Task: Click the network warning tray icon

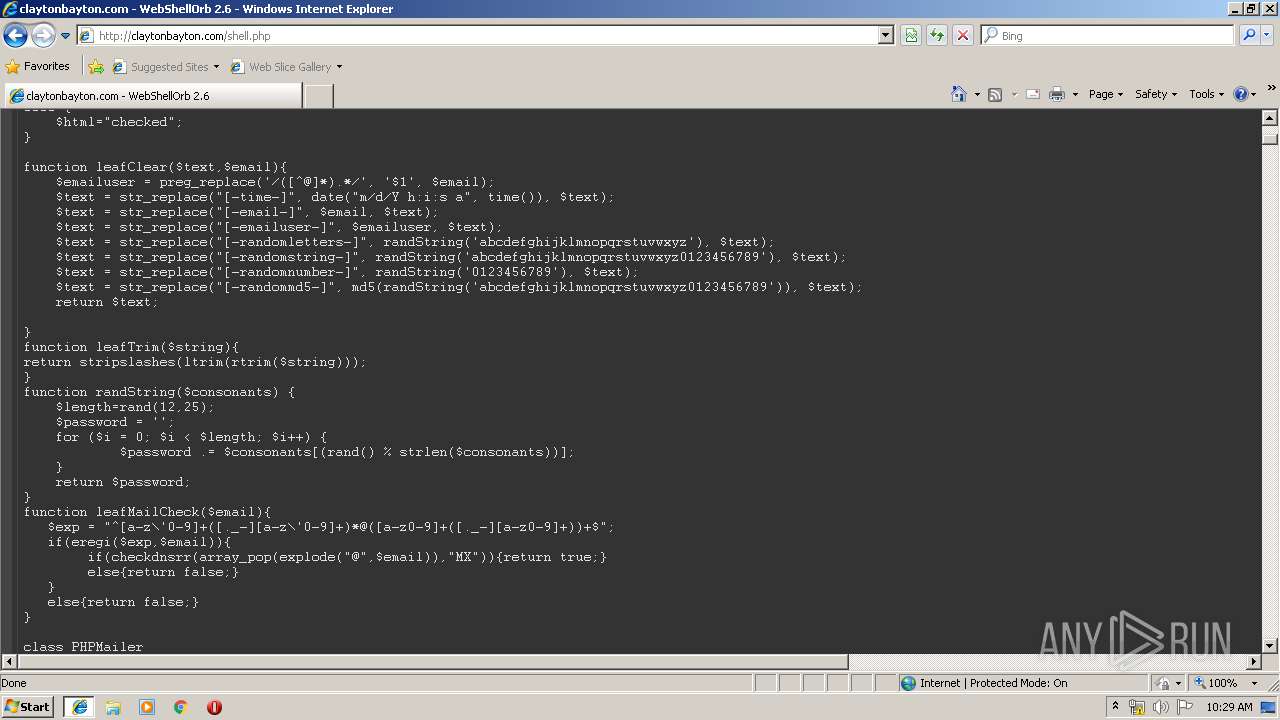Action: [1137, 707]
